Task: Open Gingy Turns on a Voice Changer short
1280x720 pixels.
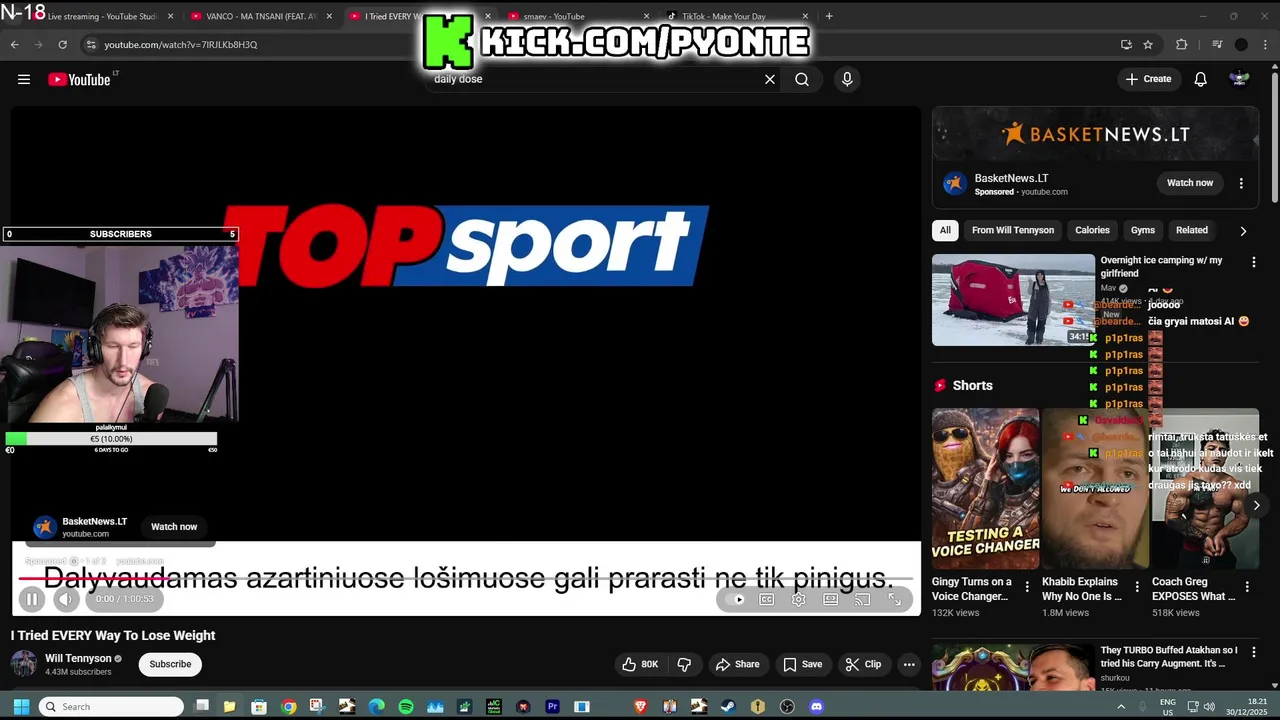Action: [x=985, y=488]
